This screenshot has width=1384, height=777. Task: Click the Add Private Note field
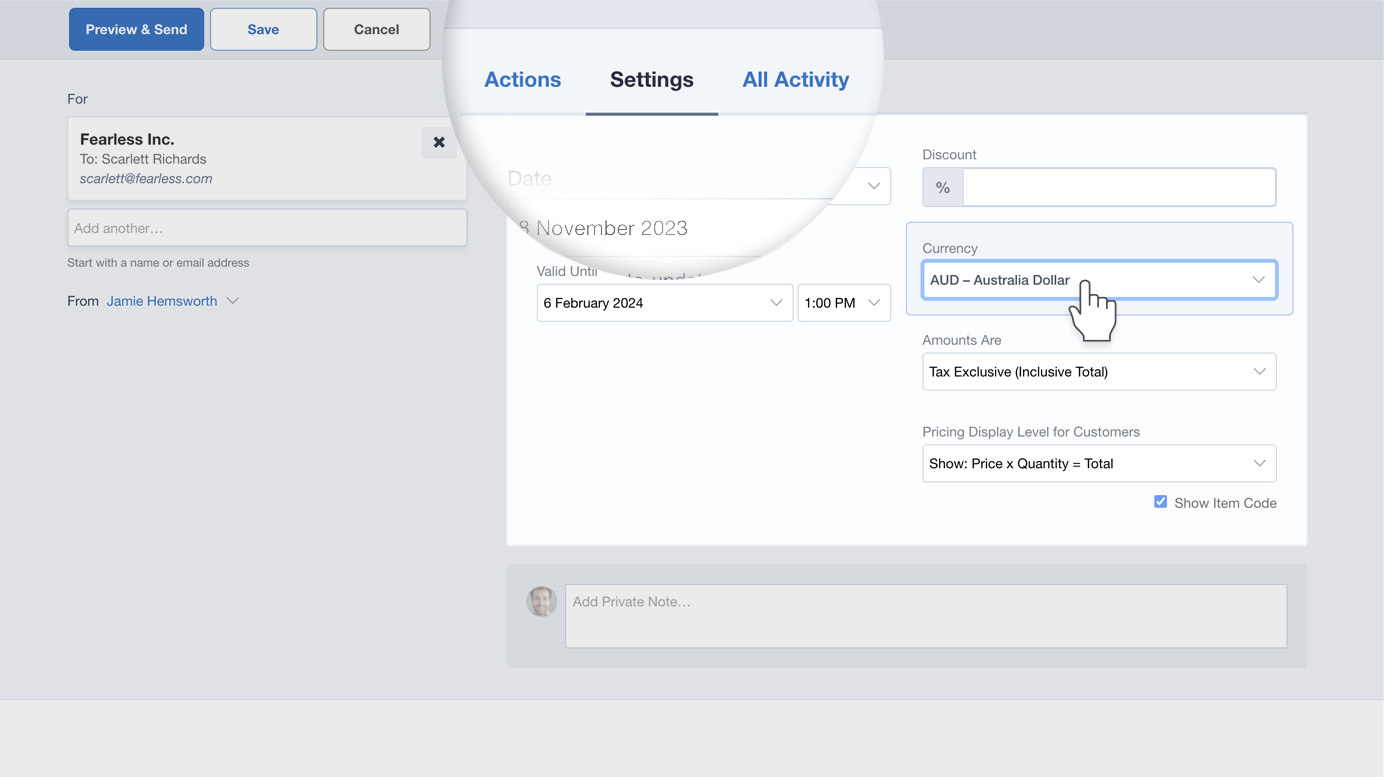click(x=926, y=616)
